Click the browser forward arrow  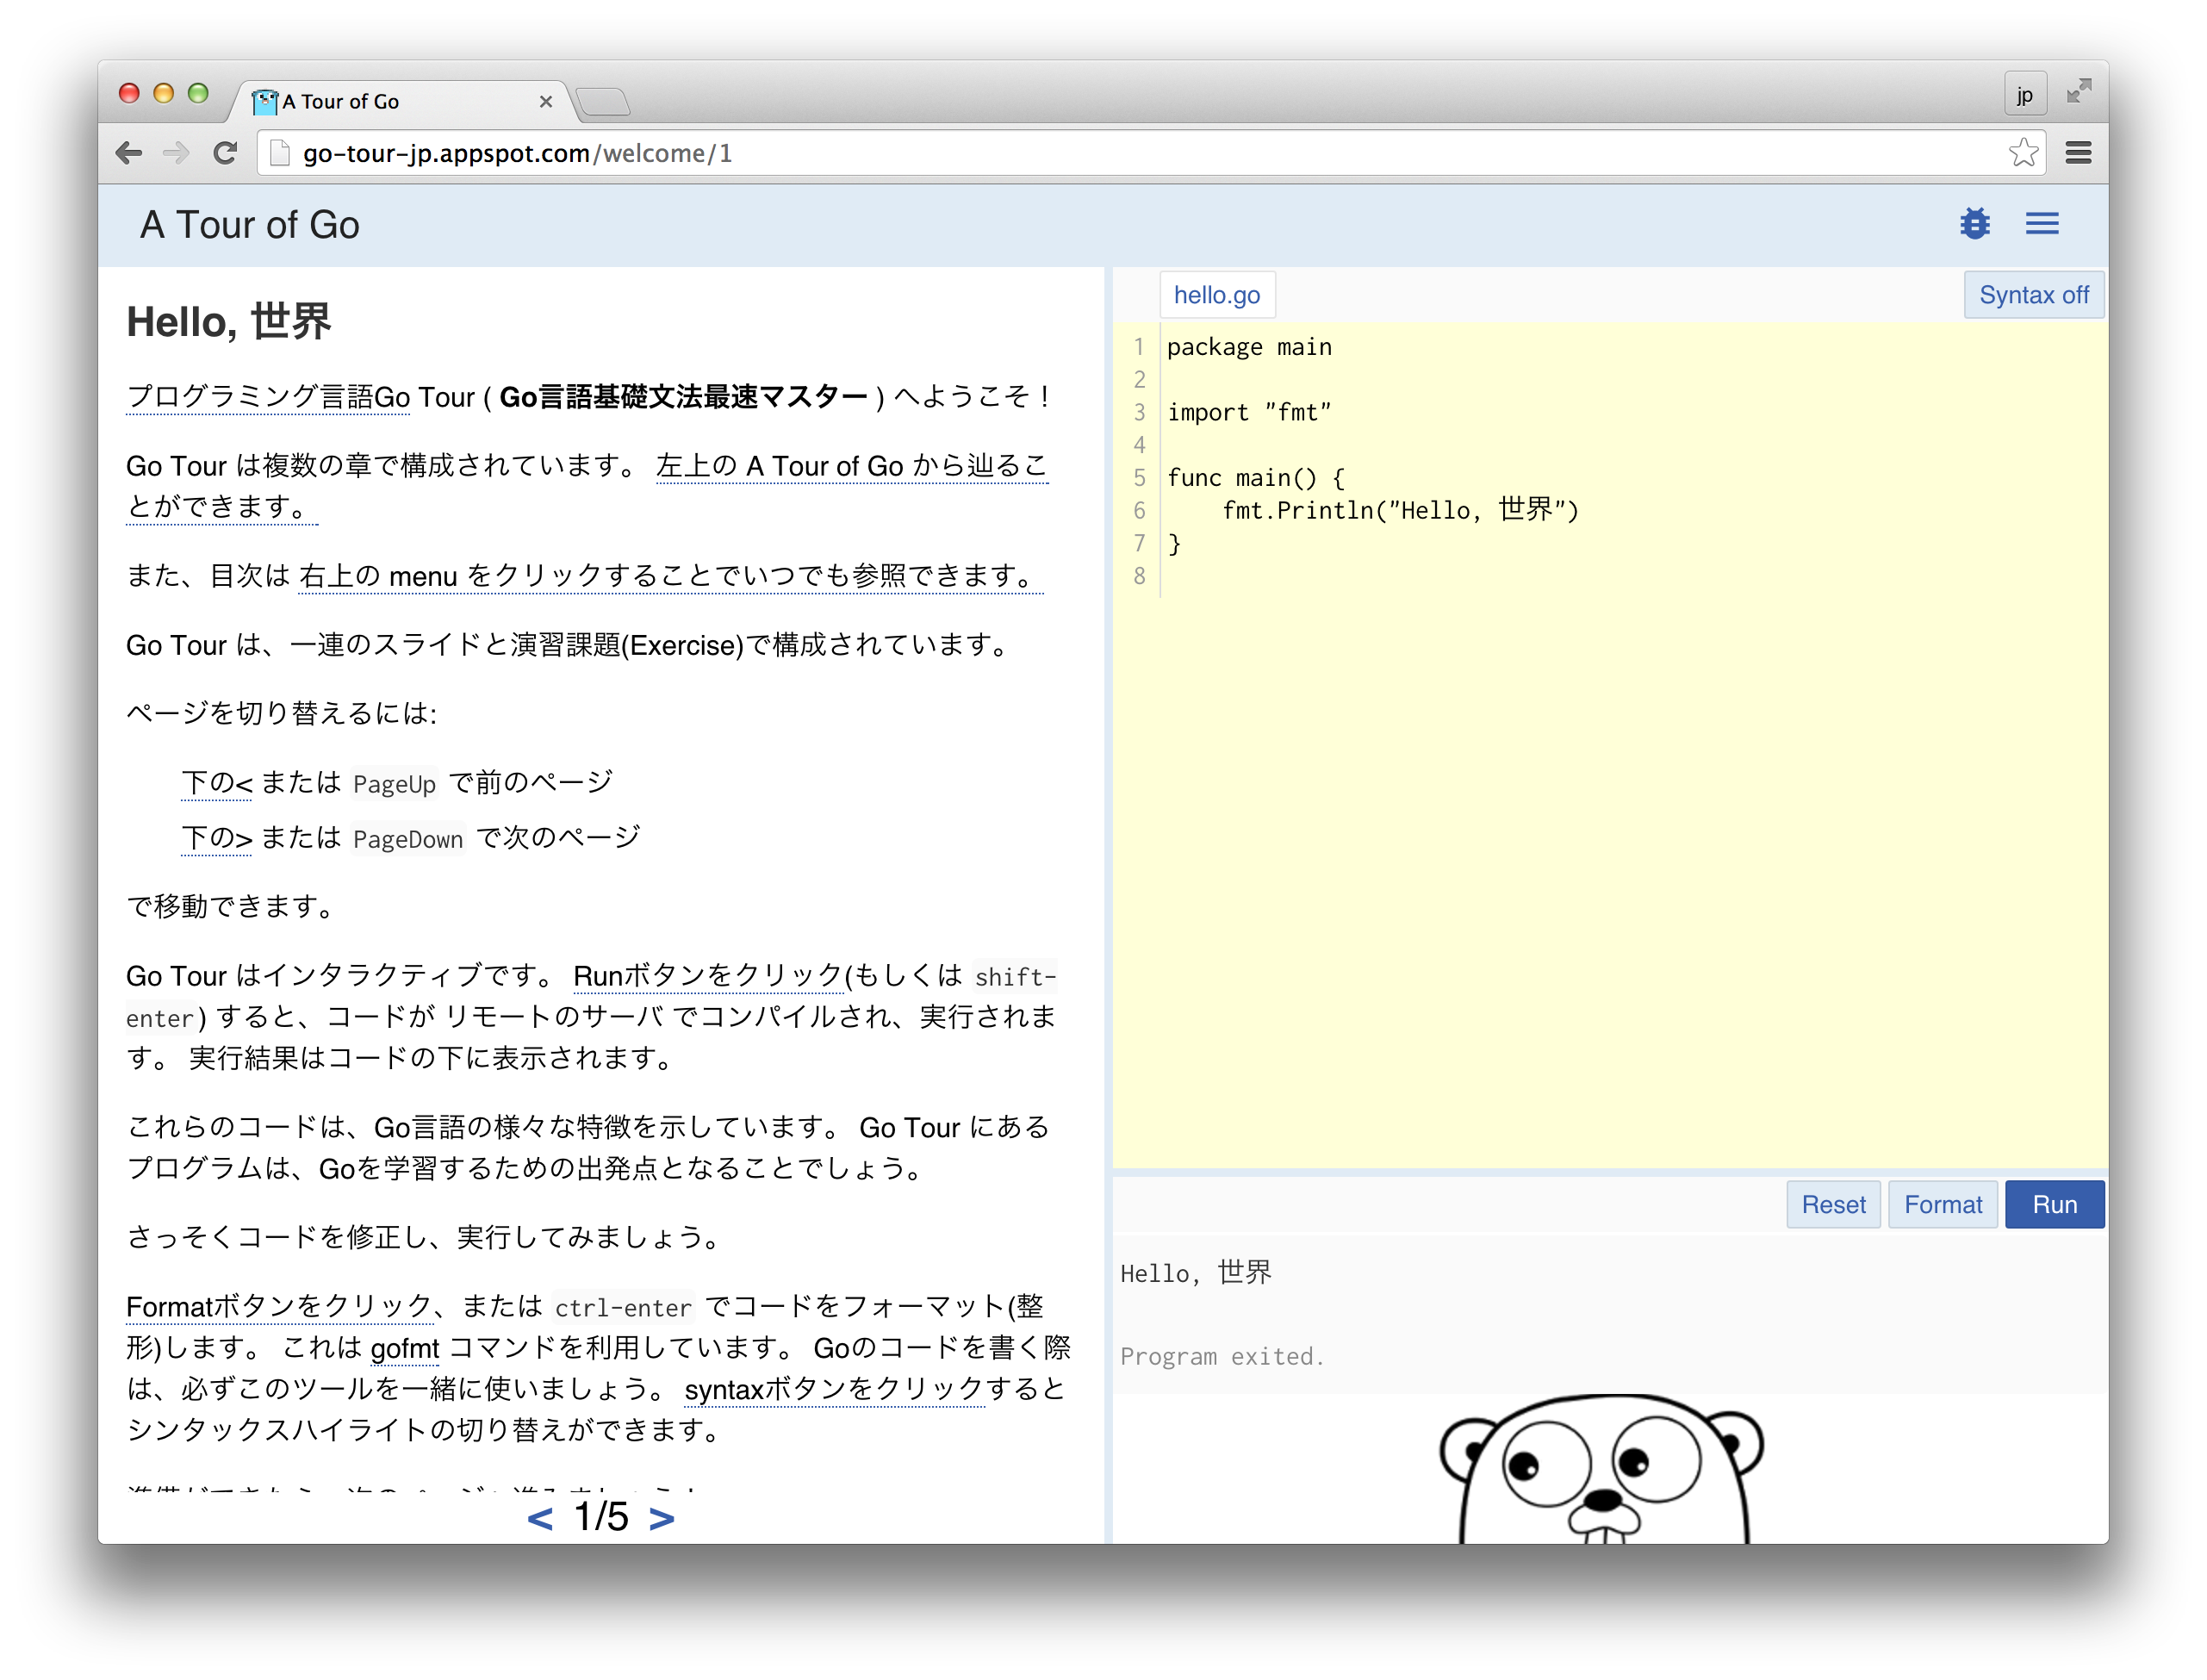click(x=176, y=153)
